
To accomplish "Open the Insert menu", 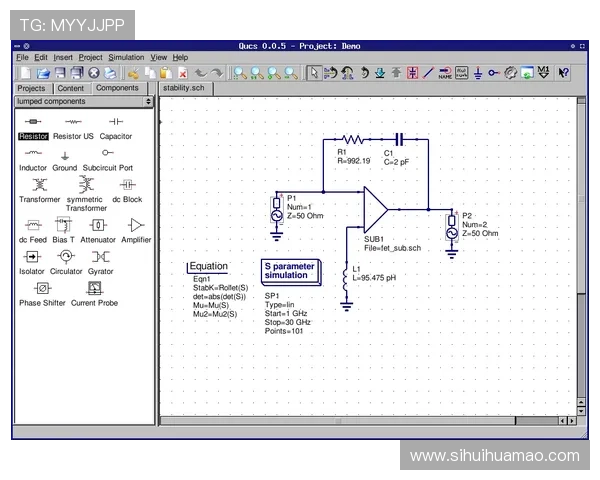I will click(x=63, y=58).
